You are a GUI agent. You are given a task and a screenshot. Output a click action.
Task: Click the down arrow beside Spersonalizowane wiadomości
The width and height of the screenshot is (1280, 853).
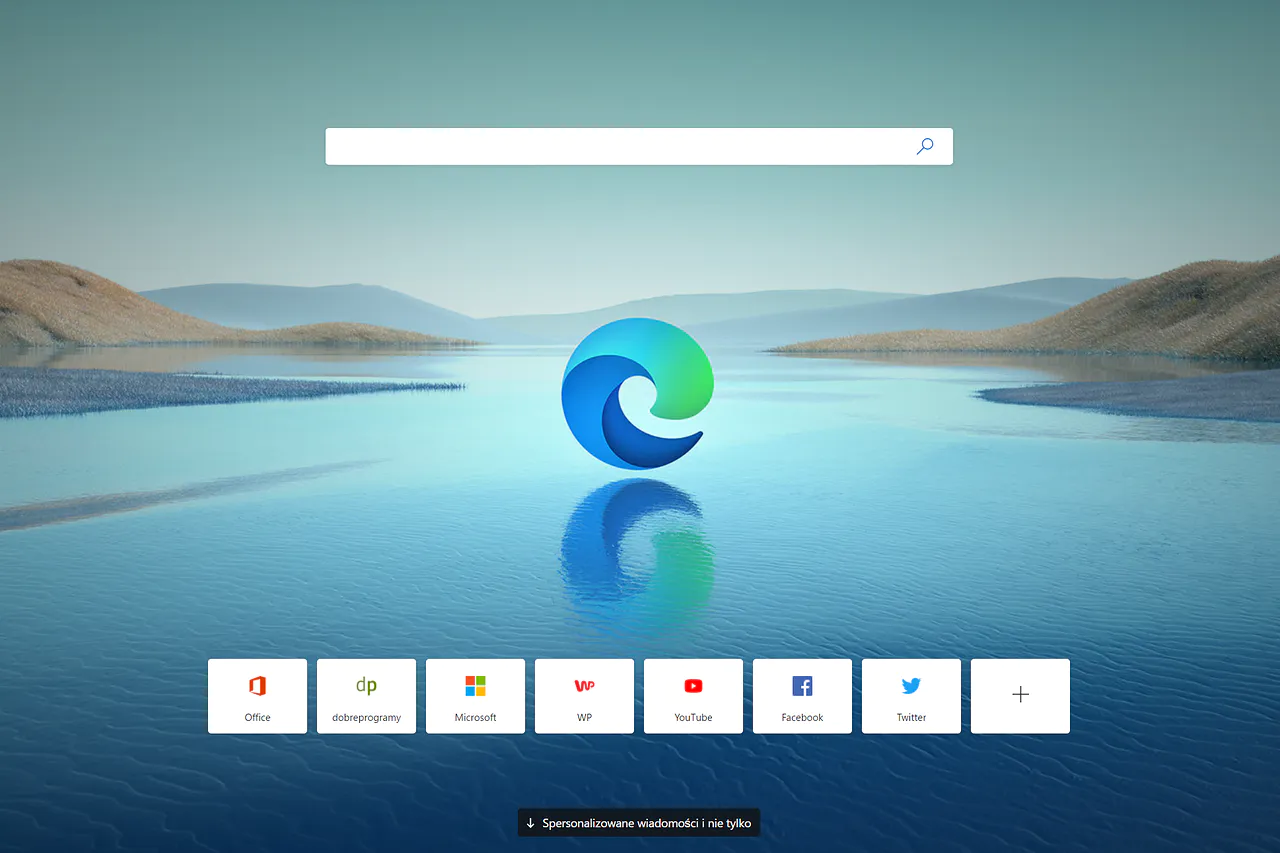point(530,823)
